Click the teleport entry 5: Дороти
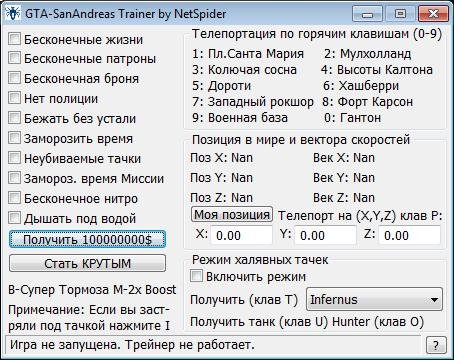Image resolution: width=454 pixels, height=360 pixels. click(x=221, y=86)
